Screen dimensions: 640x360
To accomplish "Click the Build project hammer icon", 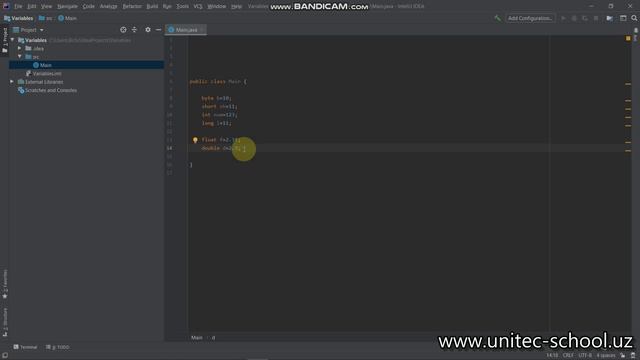I will pyautogui.click(x=498, y=18).
